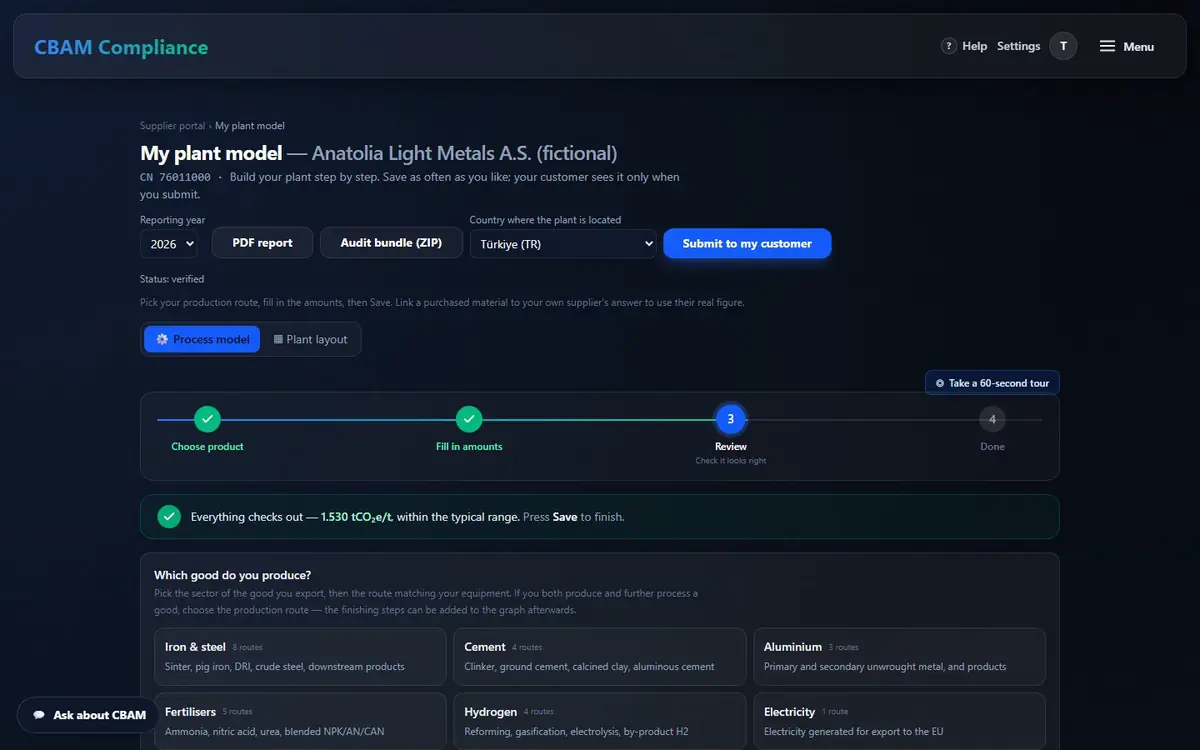Switch to the Process model tab

(x=202, y=339)
